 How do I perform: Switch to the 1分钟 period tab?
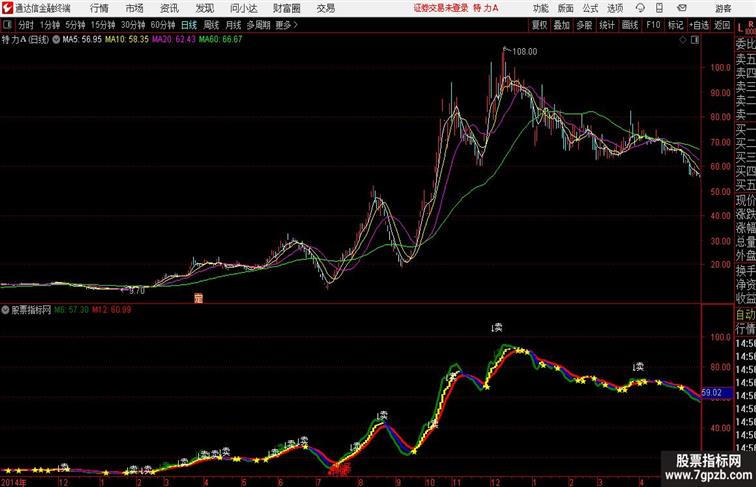click(50, 25)
